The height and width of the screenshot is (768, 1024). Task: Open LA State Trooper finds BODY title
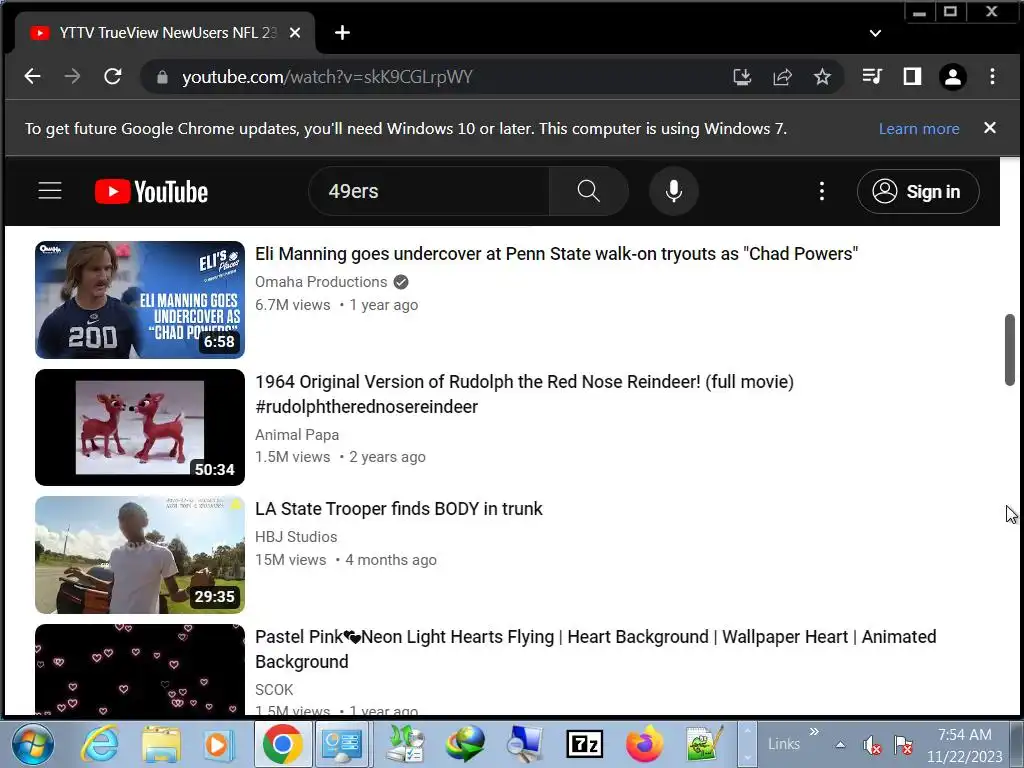[x=399, y=509]
